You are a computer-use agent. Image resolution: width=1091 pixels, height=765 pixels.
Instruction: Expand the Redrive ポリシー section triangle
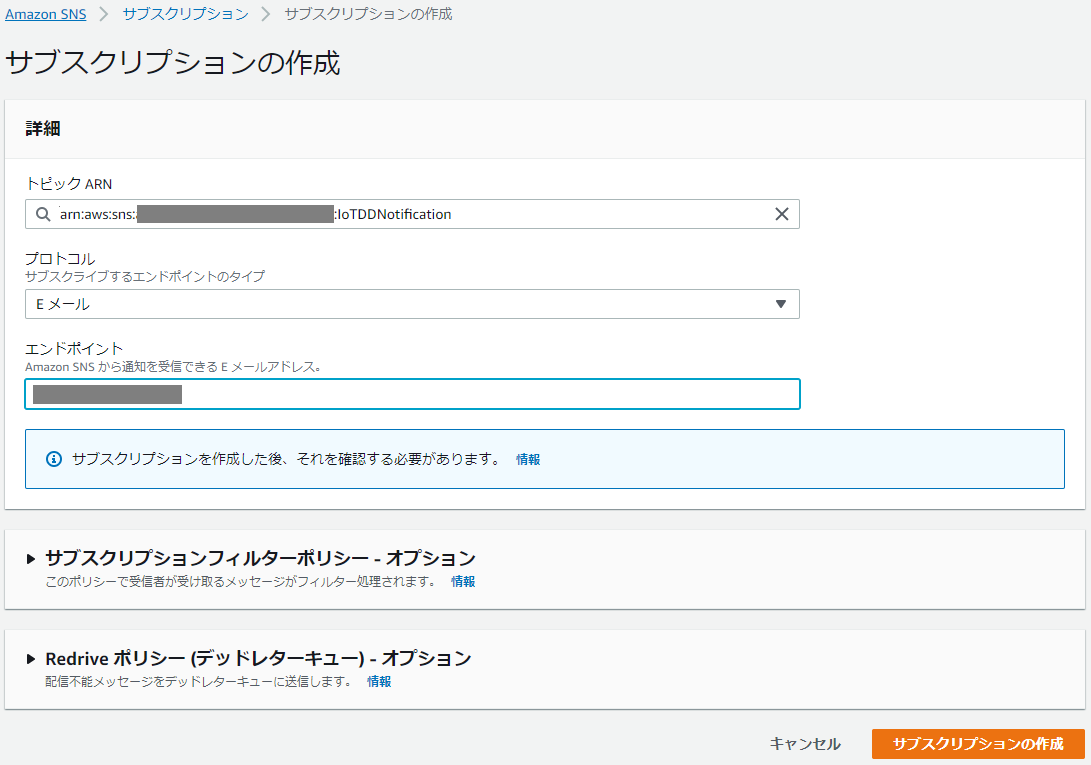coord(31,659)
